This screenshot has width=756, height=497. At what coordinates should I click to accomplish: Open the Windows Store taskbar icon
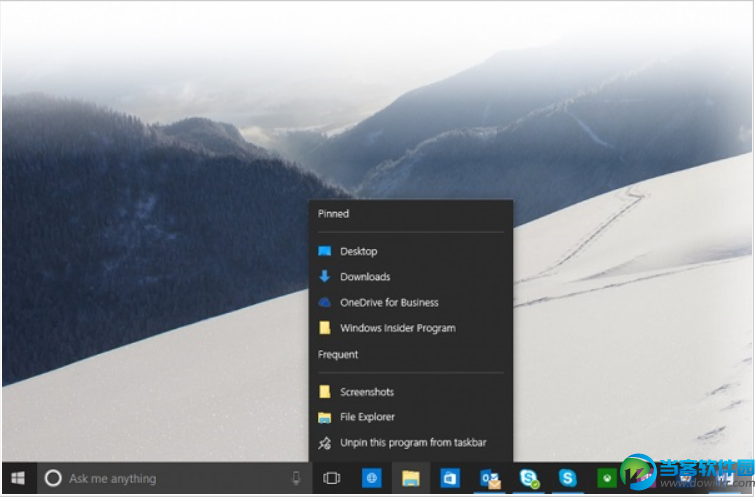450,478
